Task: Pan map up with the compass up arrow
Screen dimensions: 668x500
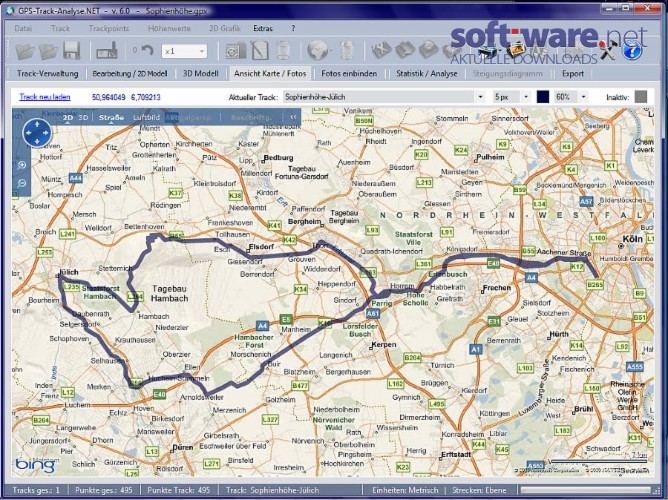Action: pos(37,124)
